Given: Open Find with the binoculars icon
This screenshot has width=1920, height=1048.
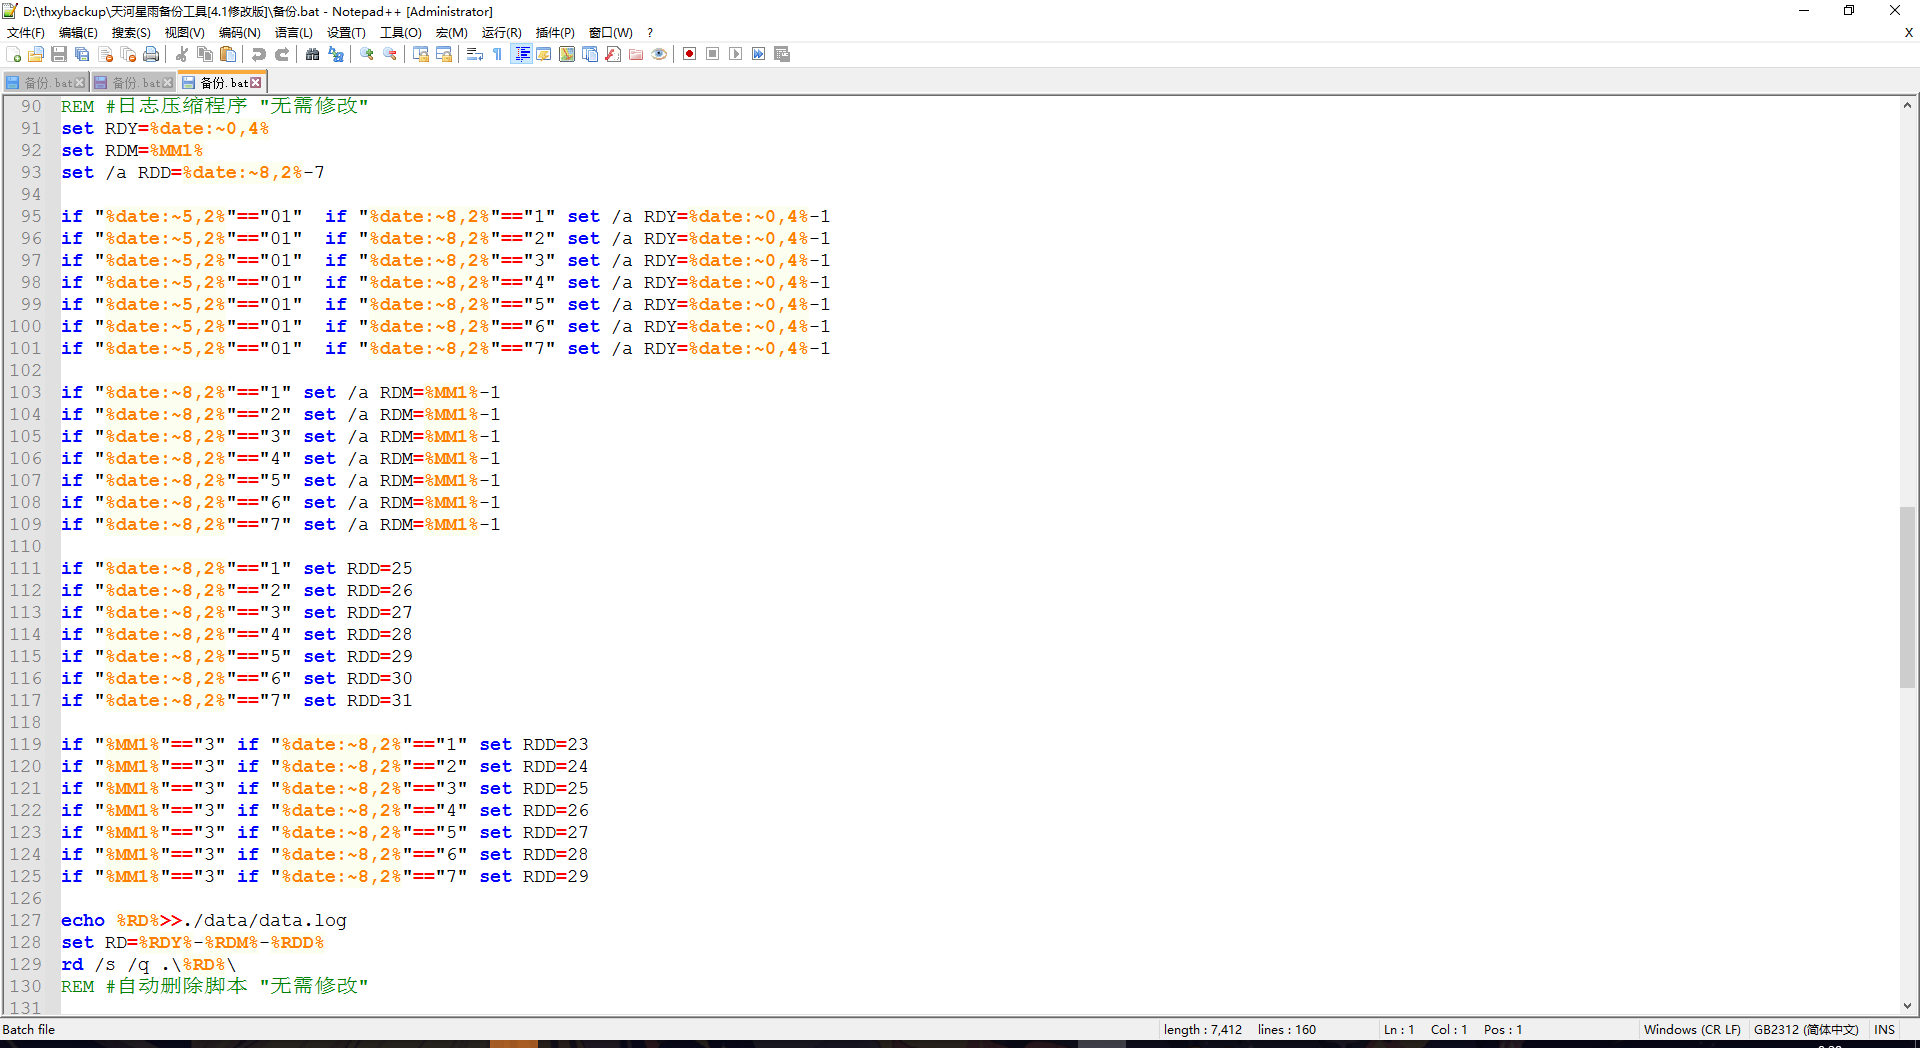Looking at the screenshot, I should click(x=313, y=54).
